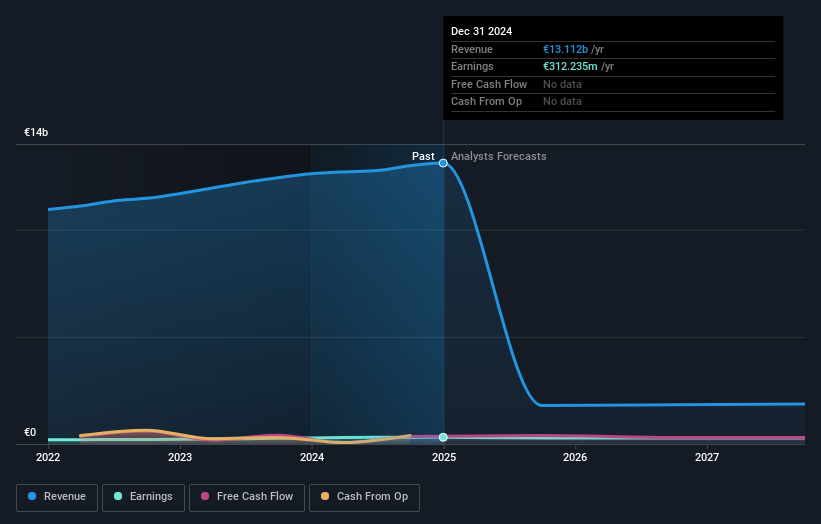Click the 2022 x-axis label

[x=48, y=457]
